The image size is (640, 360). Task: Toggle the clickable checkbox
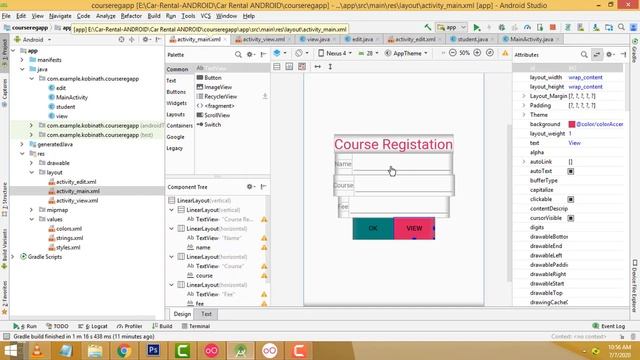point(571,200)
